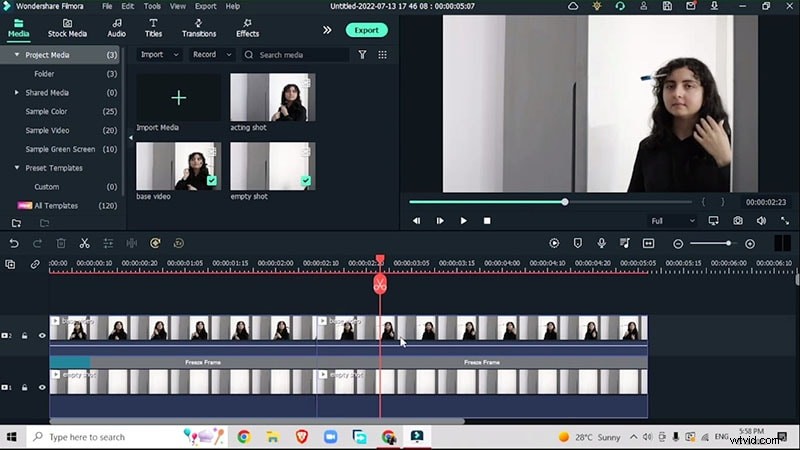The width and height of the screenshot is (800, 450).
Task: Hide video track 2 with eye
Action: (42, 335)
